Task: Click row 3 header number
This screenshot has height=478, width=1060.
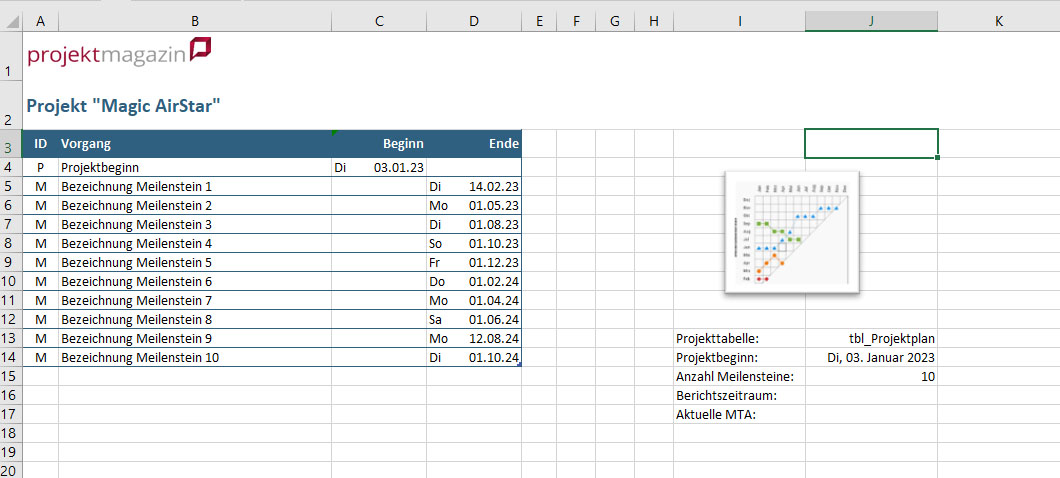Action: (x=10, y=144)
